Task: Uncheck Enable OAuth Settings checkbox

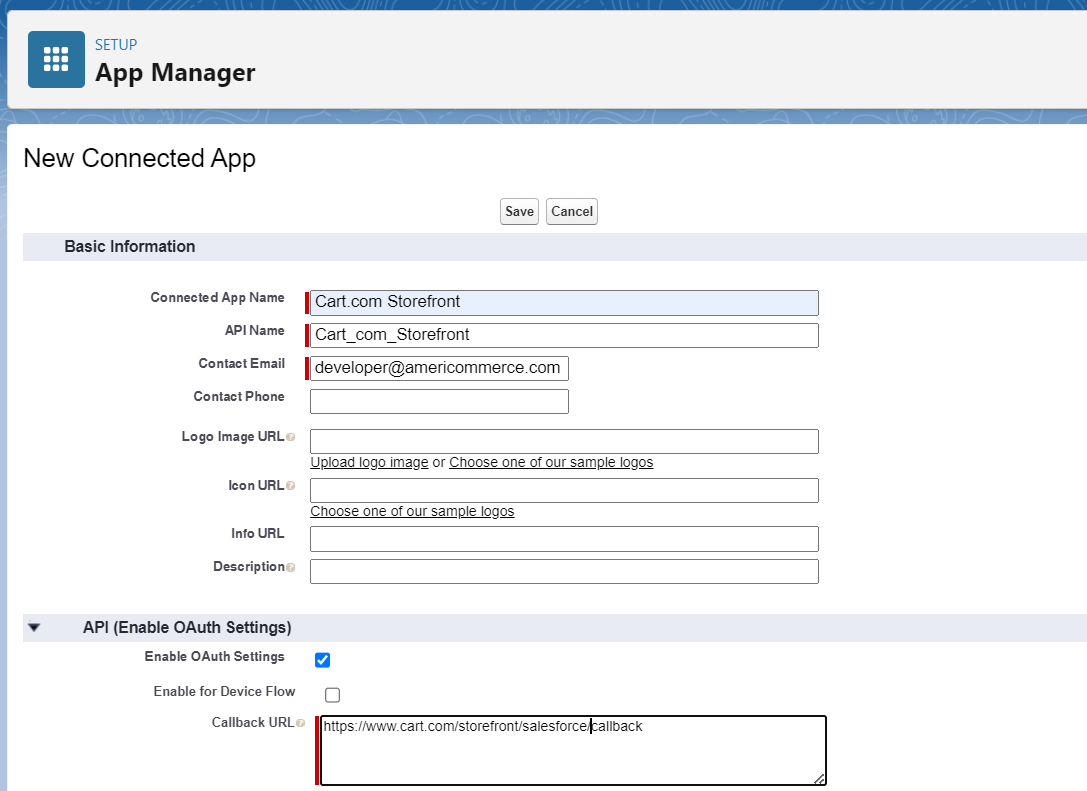Action: 322,660
